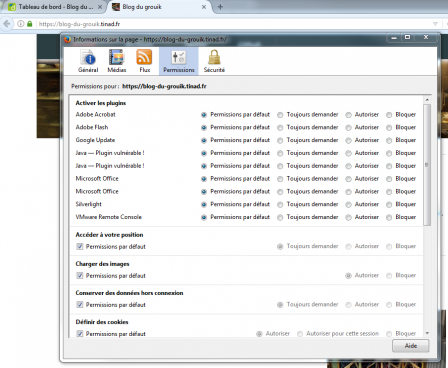This screenshot has width=448, height=368.
Task: Click the permissions URL blog-du-grouik.tinad.fr text
Action: tap(164, 86)
